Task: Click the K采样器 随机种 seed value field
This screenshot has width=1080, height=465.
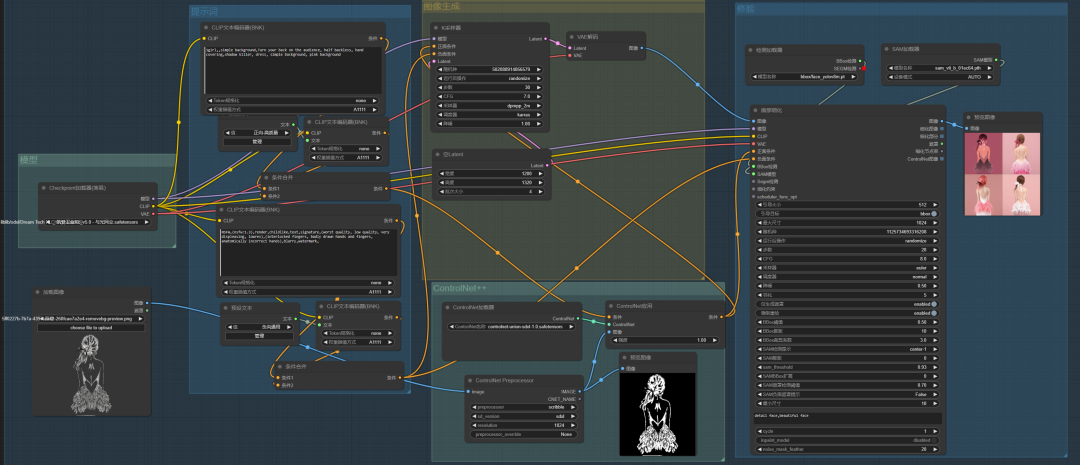Action: pyautogui.click(x=490, y=70)
